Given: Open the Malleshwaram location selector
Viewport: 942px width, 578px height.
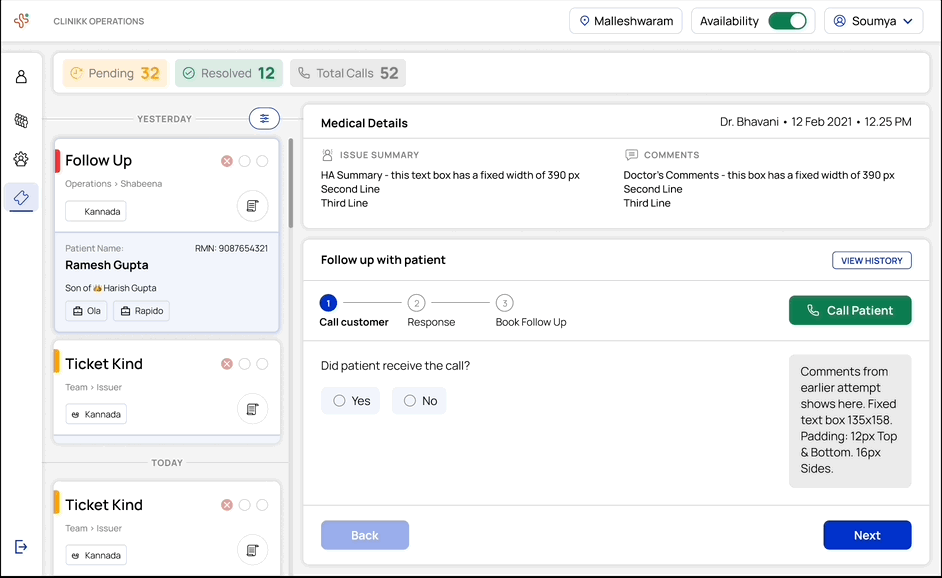Looking at the screenshot, I should pyautogui.click(x=625, y=21).
